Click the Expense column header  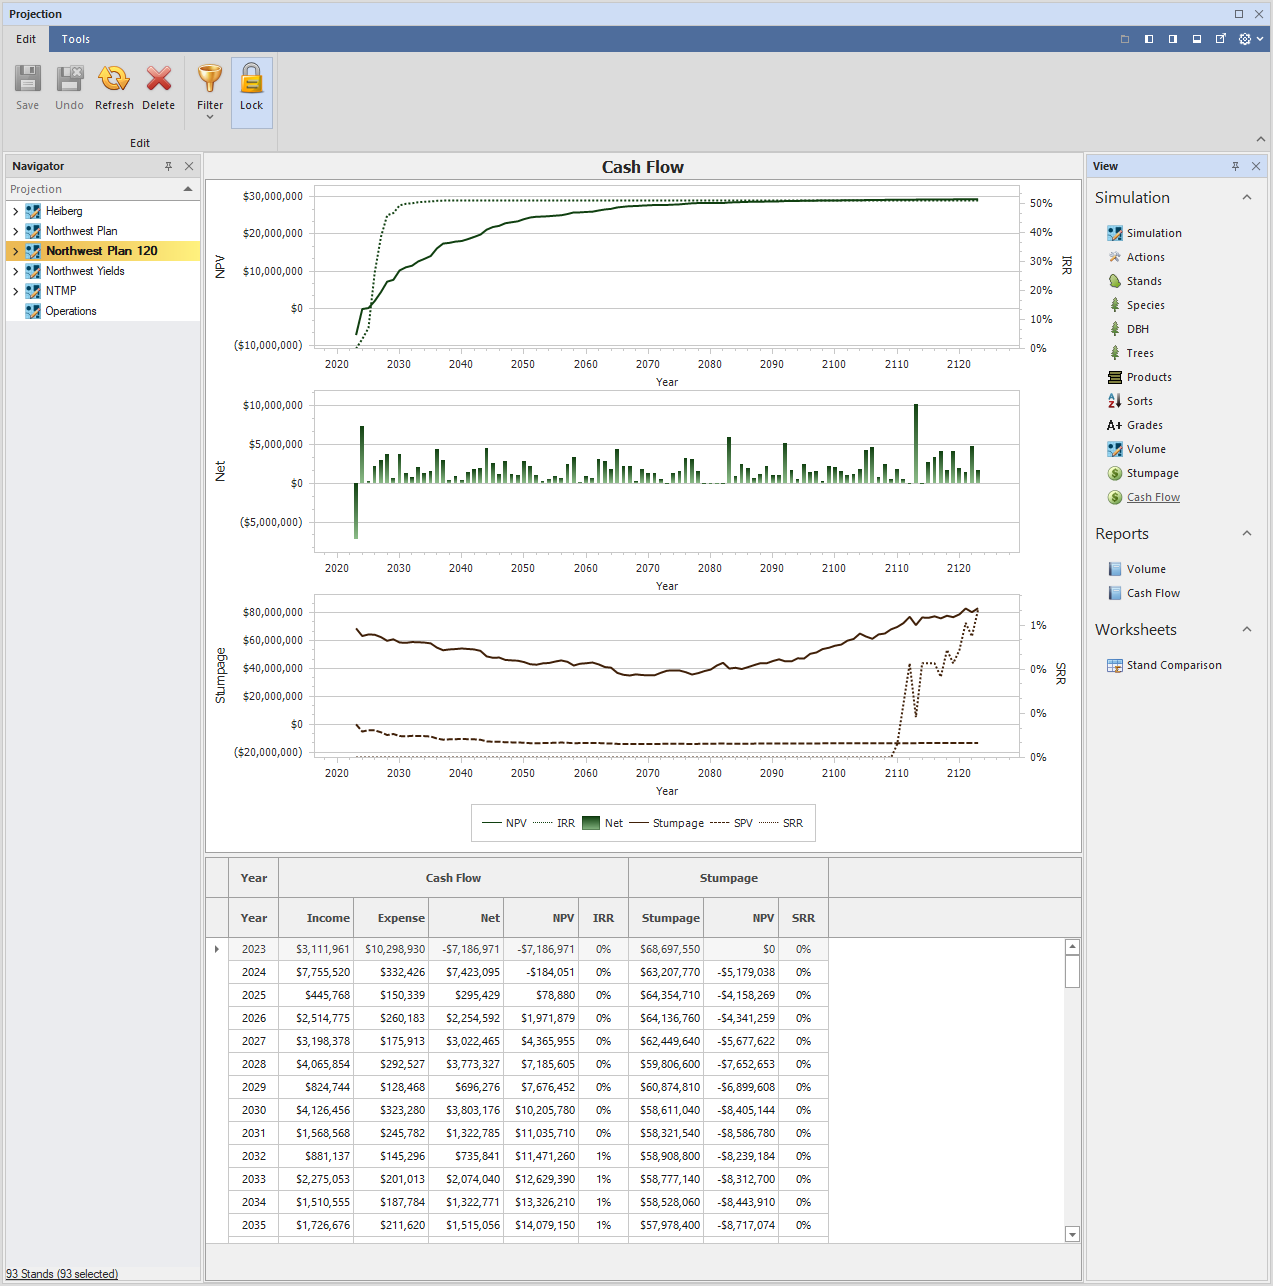pos(391,918)
